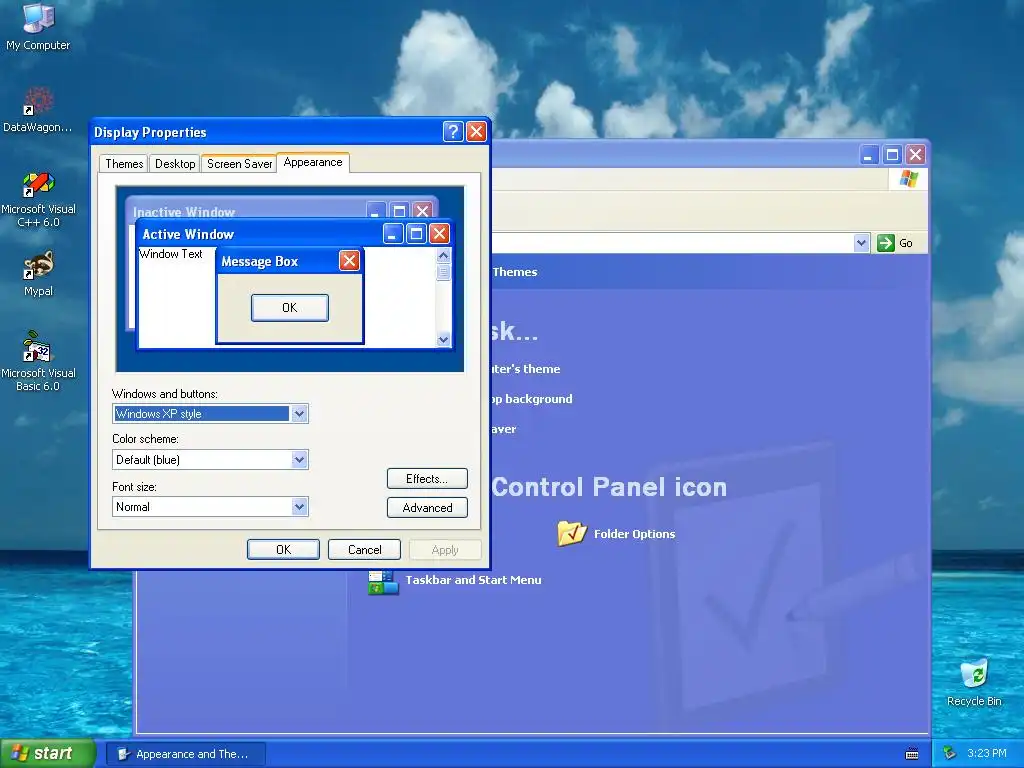Click the Advanced button
This screenshot has height=768, width=1024.
point(427,507)
